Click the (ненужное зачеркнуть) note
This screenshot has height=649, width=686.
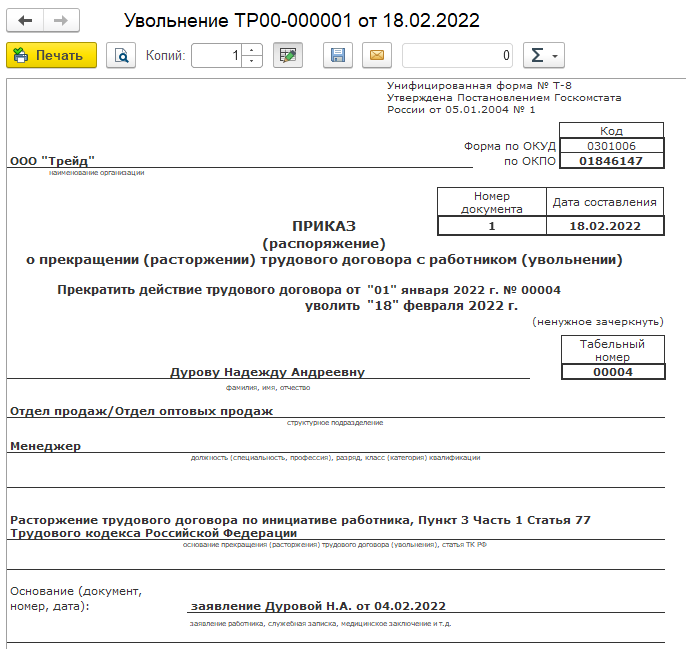pyautogui.click(x=598, y=322)
